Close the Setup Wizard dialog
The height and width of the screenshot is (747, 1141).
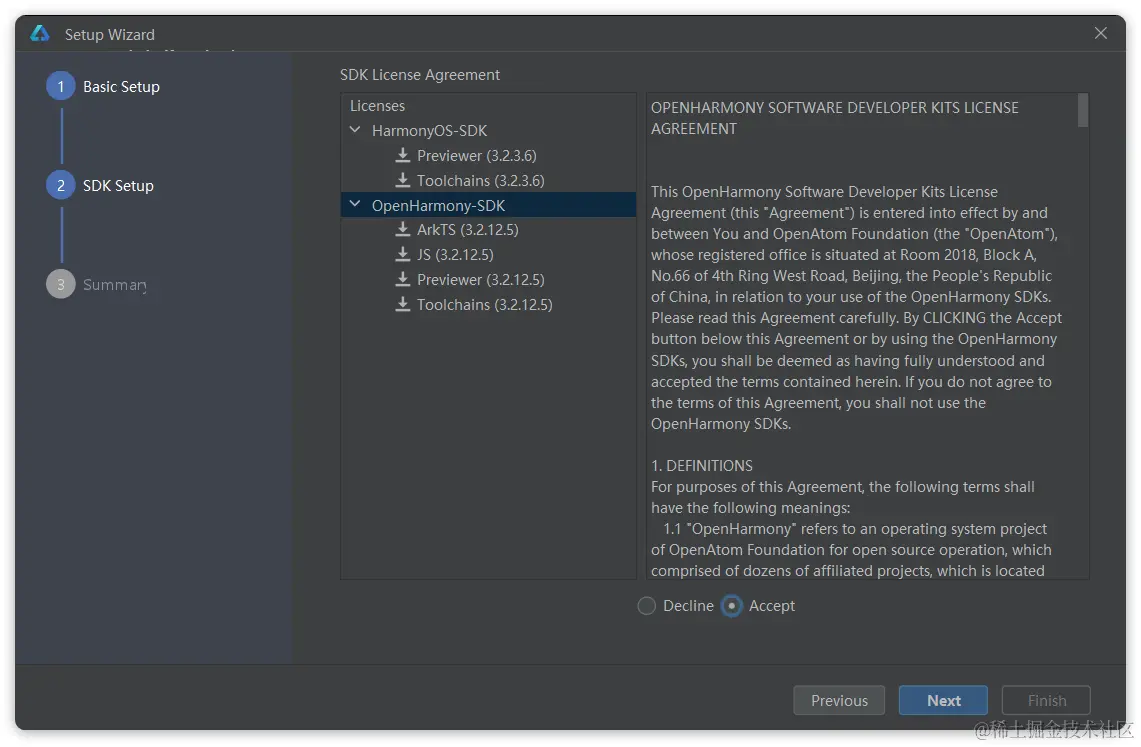tap(1101, 33)
